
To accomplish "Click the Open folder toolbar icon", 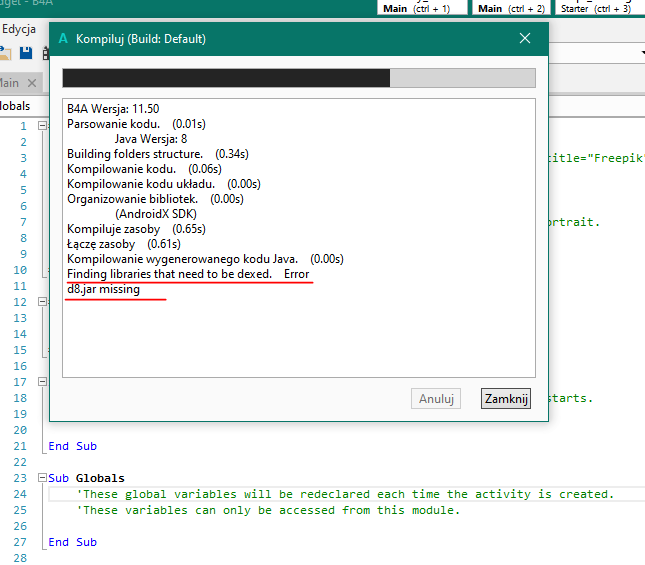I will (x=7, y=53).
